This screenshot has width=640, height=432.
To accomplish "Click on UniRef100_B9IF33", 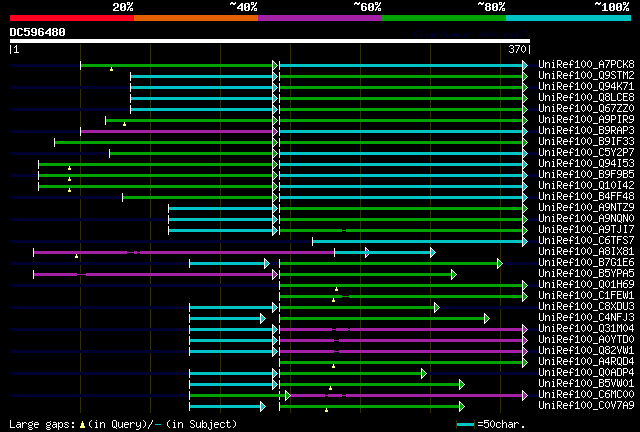I will pos(586,142).
